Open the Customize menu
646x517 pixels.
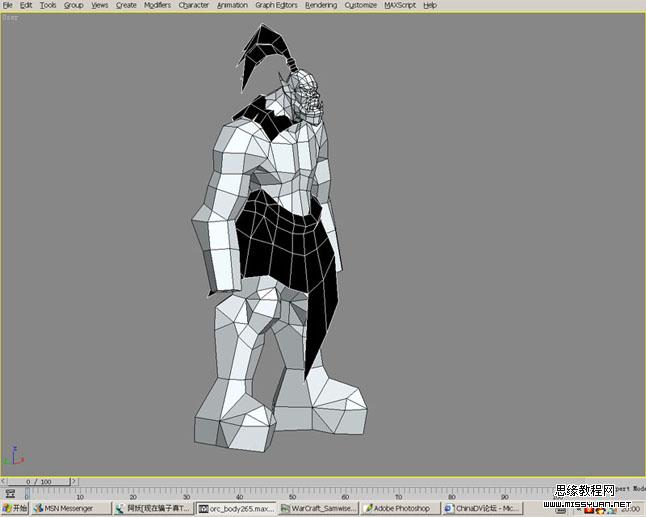[x=361, y=5]
